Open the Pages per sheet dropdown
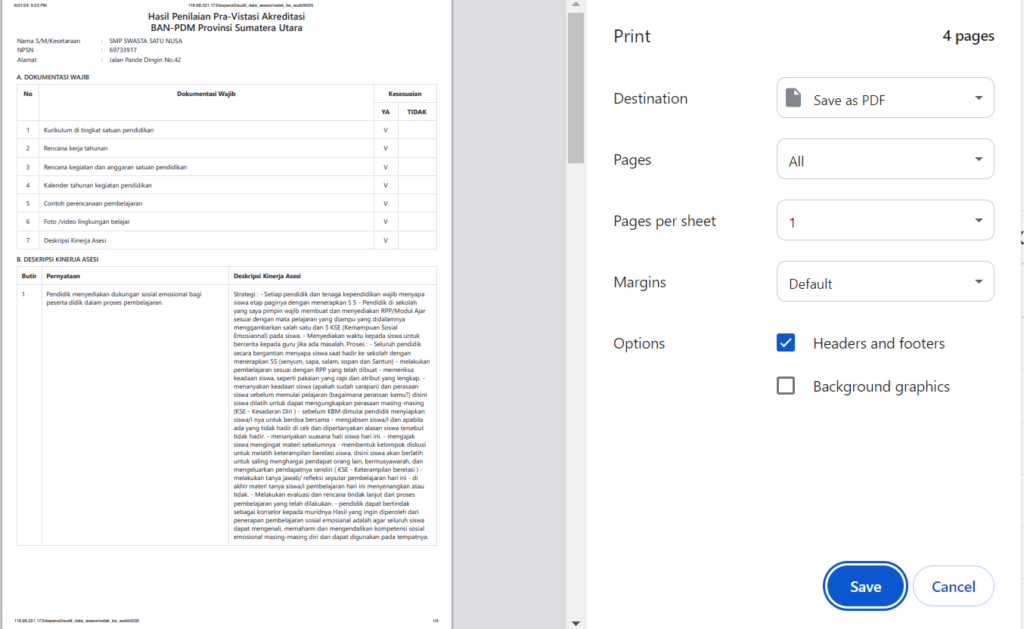 tap(885, 221)
